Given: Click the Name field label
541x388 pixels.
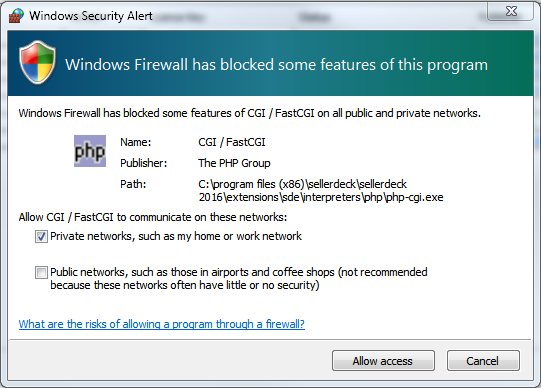Looking at the screenshot, I should click(136, 142).
